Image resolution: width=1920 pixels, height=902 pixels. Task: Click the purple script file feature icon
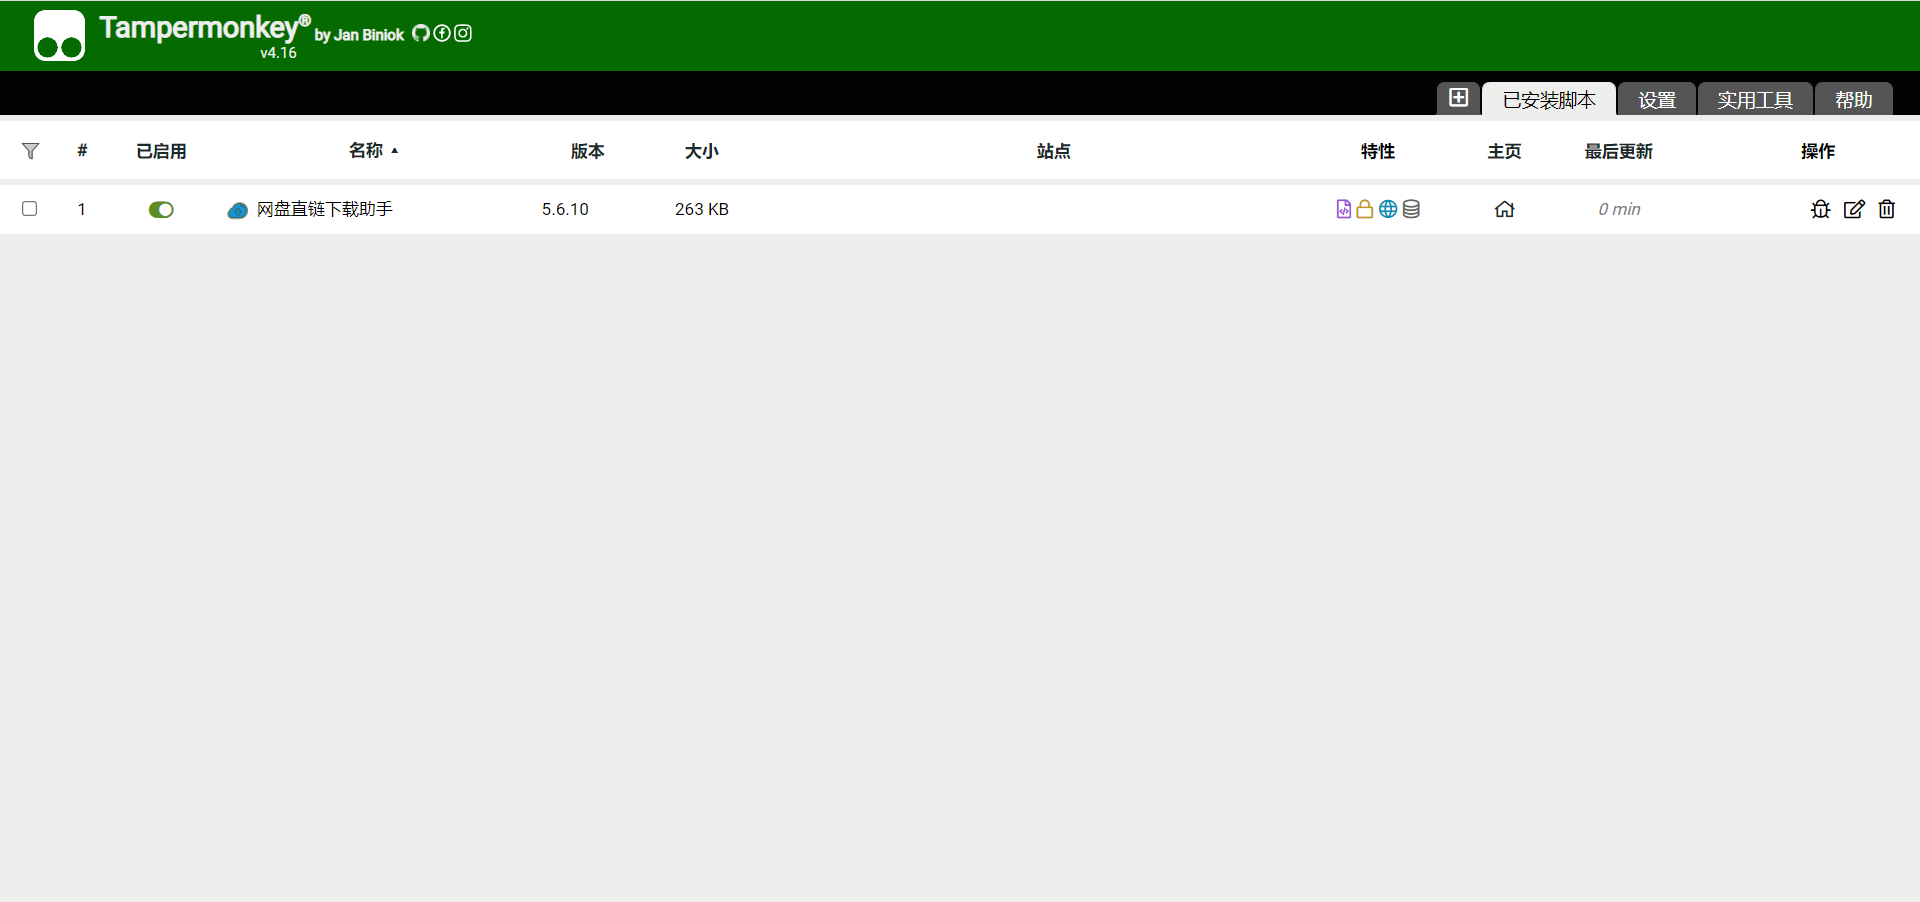click(1344, 209)
